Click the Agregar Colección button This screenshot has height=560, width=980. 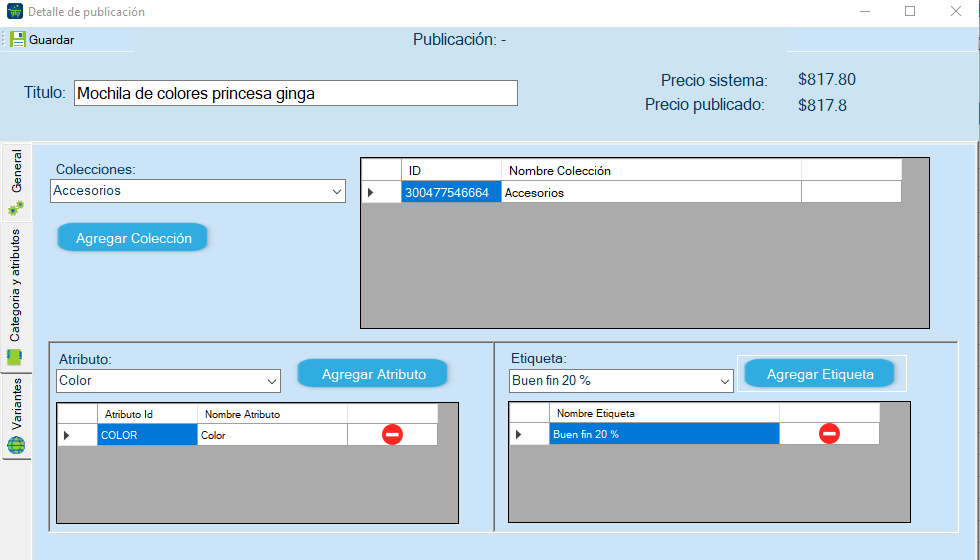[x=133, y=238]
